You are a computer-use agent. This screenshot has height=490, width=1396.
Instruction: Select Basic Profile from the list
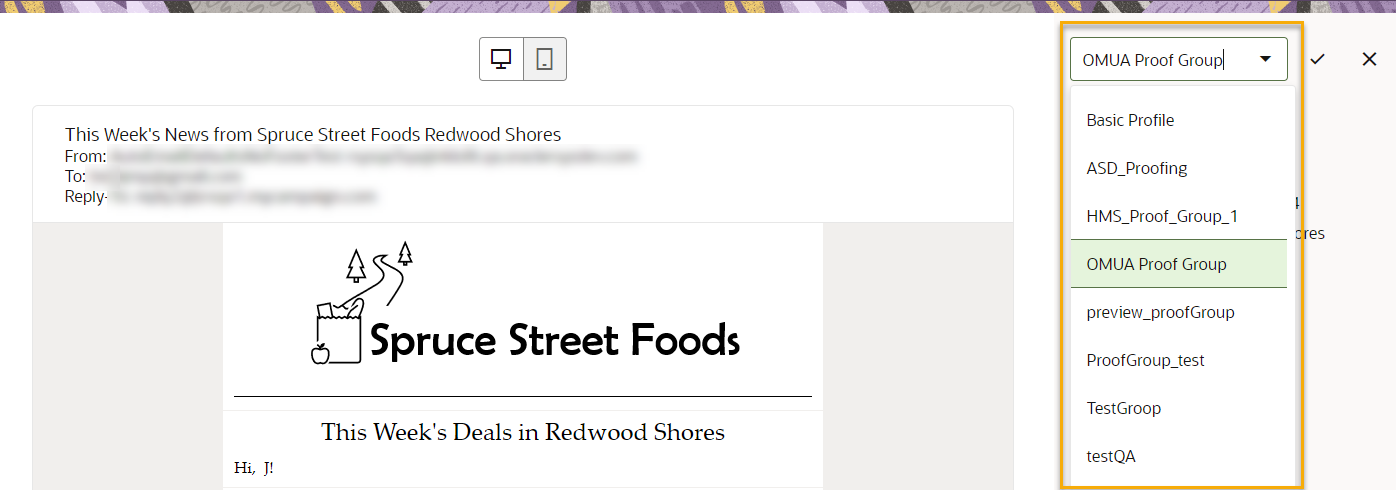(x=1130, y=120)
